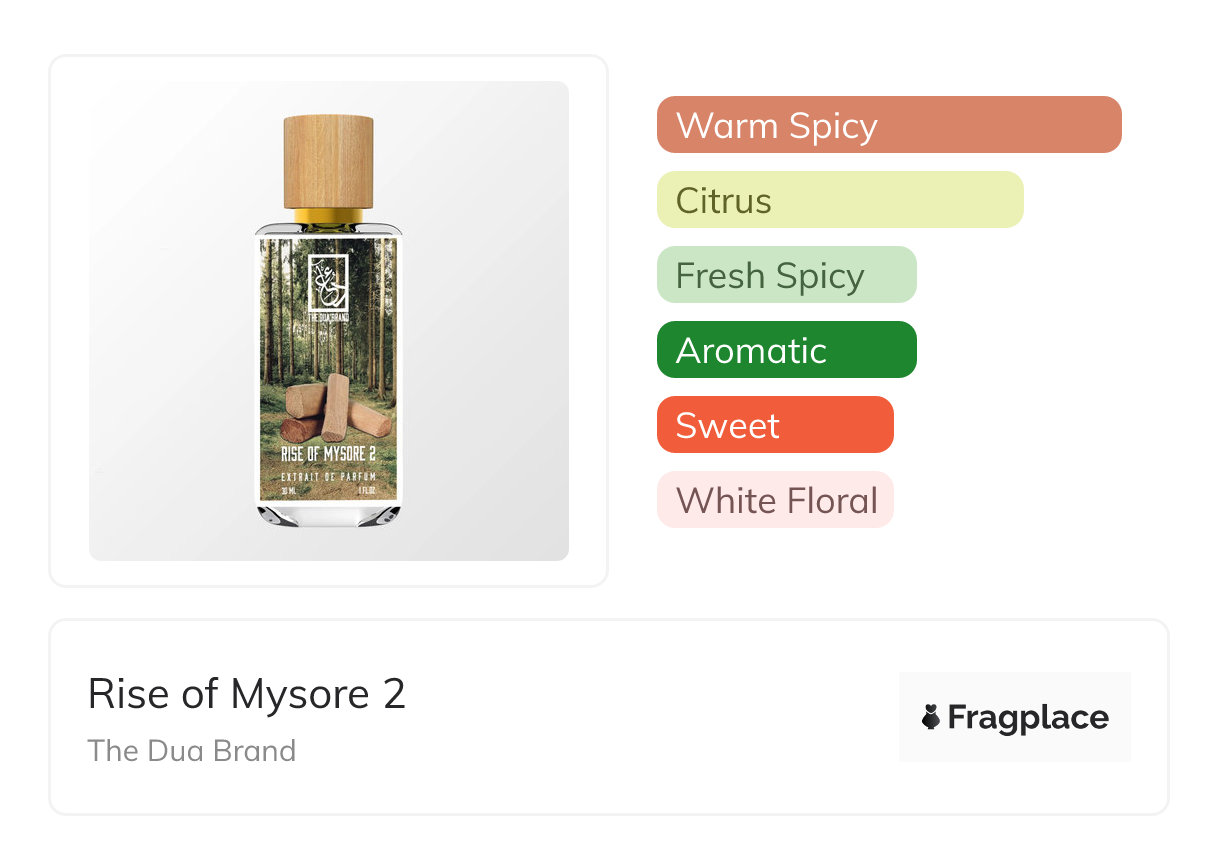Select the Warm Spicy accord bar

coord(888,125)
